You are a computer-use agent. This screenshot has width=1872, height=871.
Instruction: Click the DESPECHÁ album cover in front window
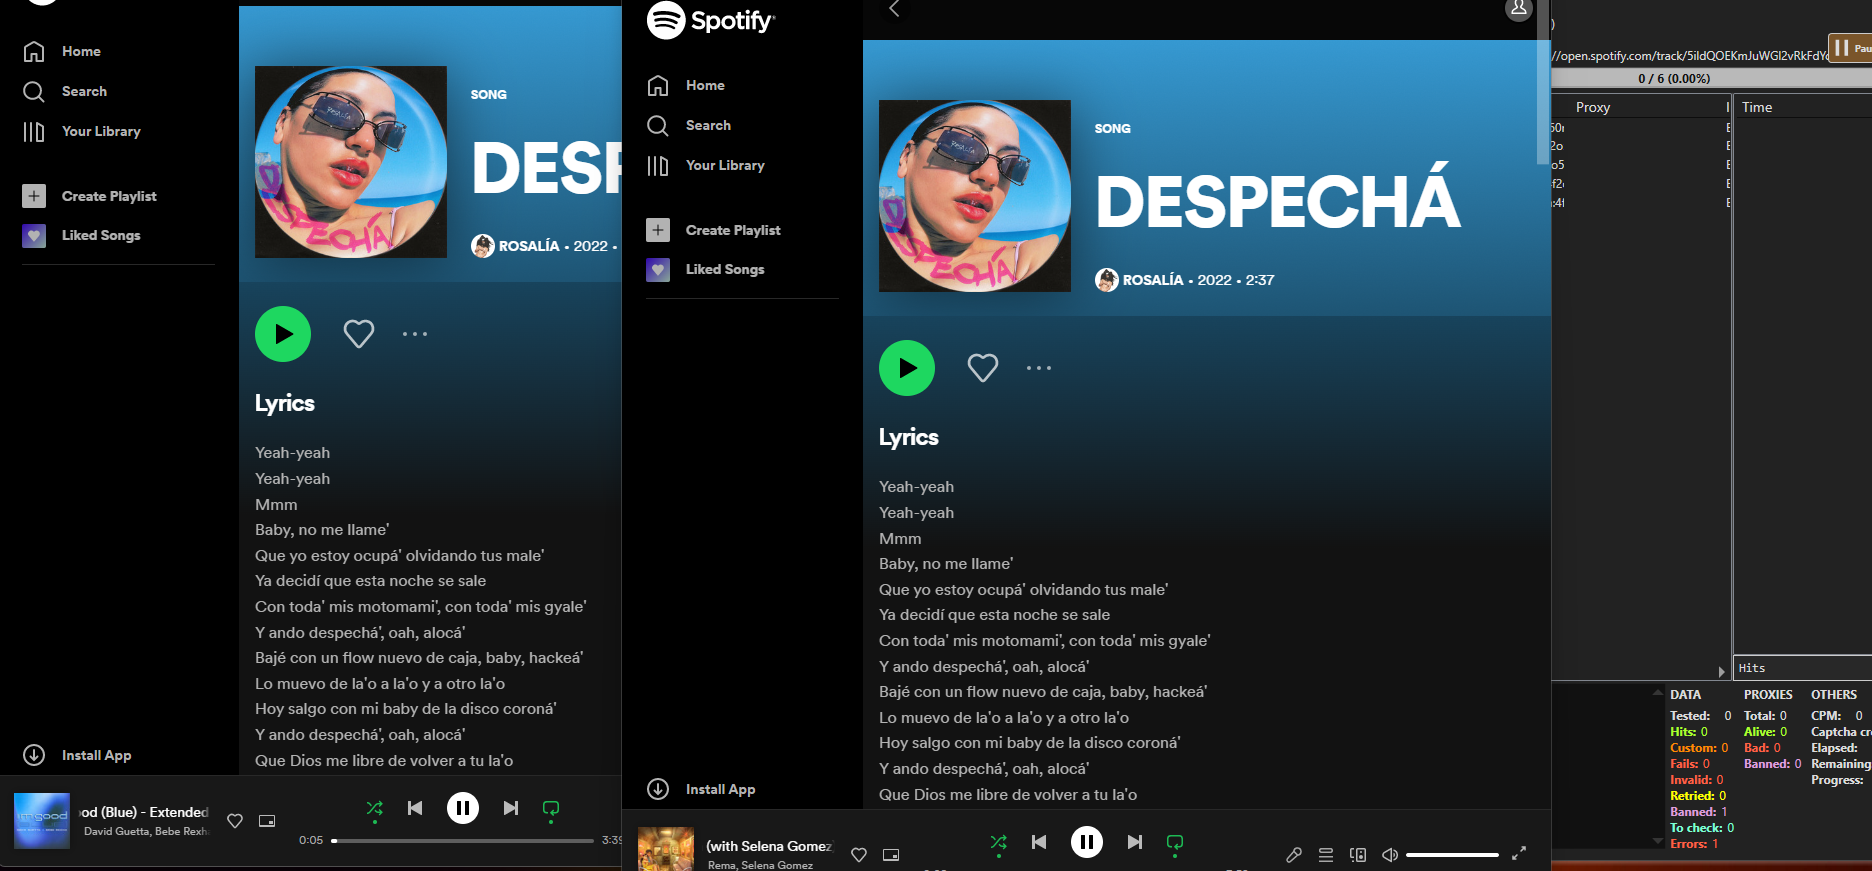coord(975,196)
